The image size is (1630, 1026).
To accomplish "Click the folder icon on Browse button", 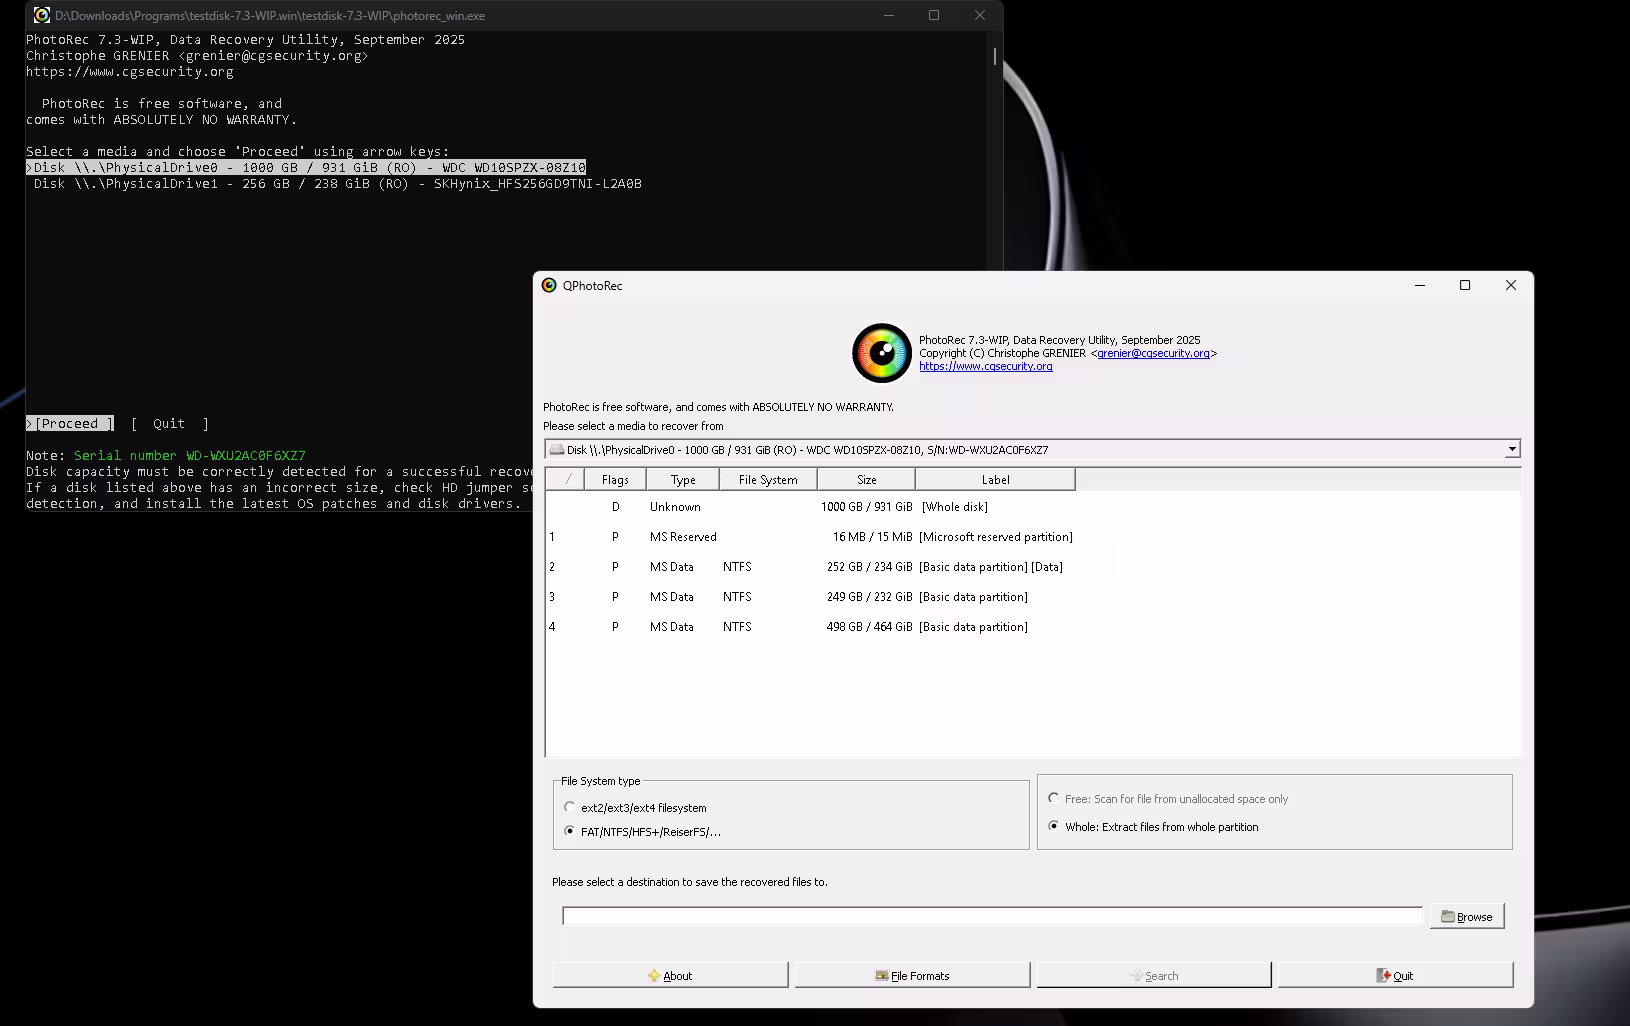I will (1447, 916).
